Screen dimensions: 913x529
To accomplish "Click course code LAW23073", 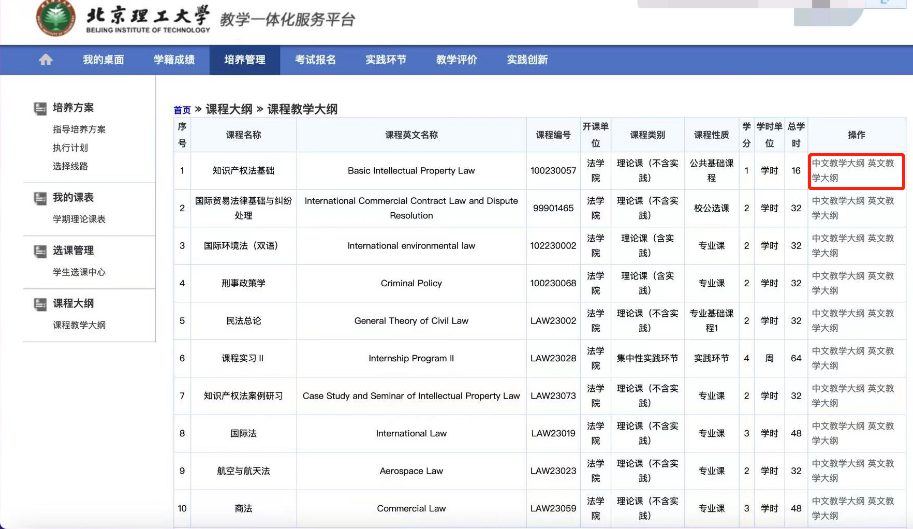I will [553, 396].
